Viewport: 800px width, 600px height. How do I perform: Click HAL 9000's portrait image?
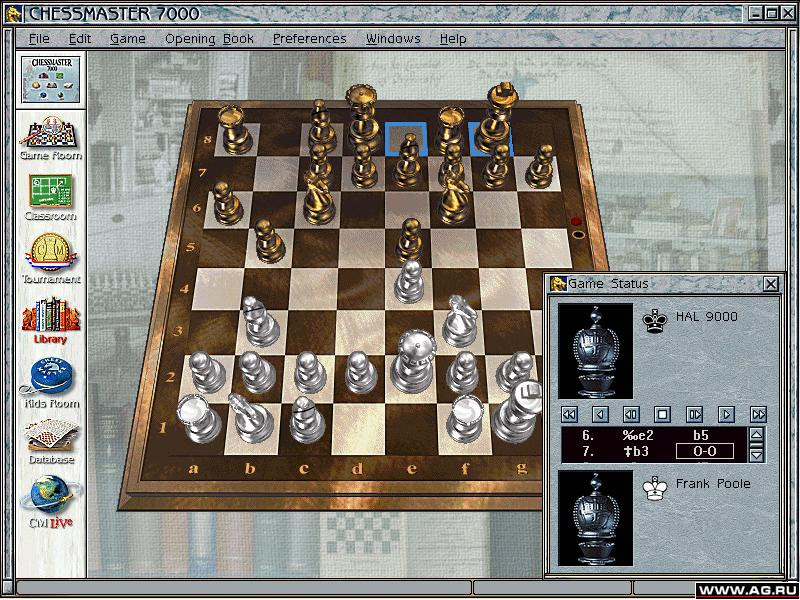tap(595, 351)
